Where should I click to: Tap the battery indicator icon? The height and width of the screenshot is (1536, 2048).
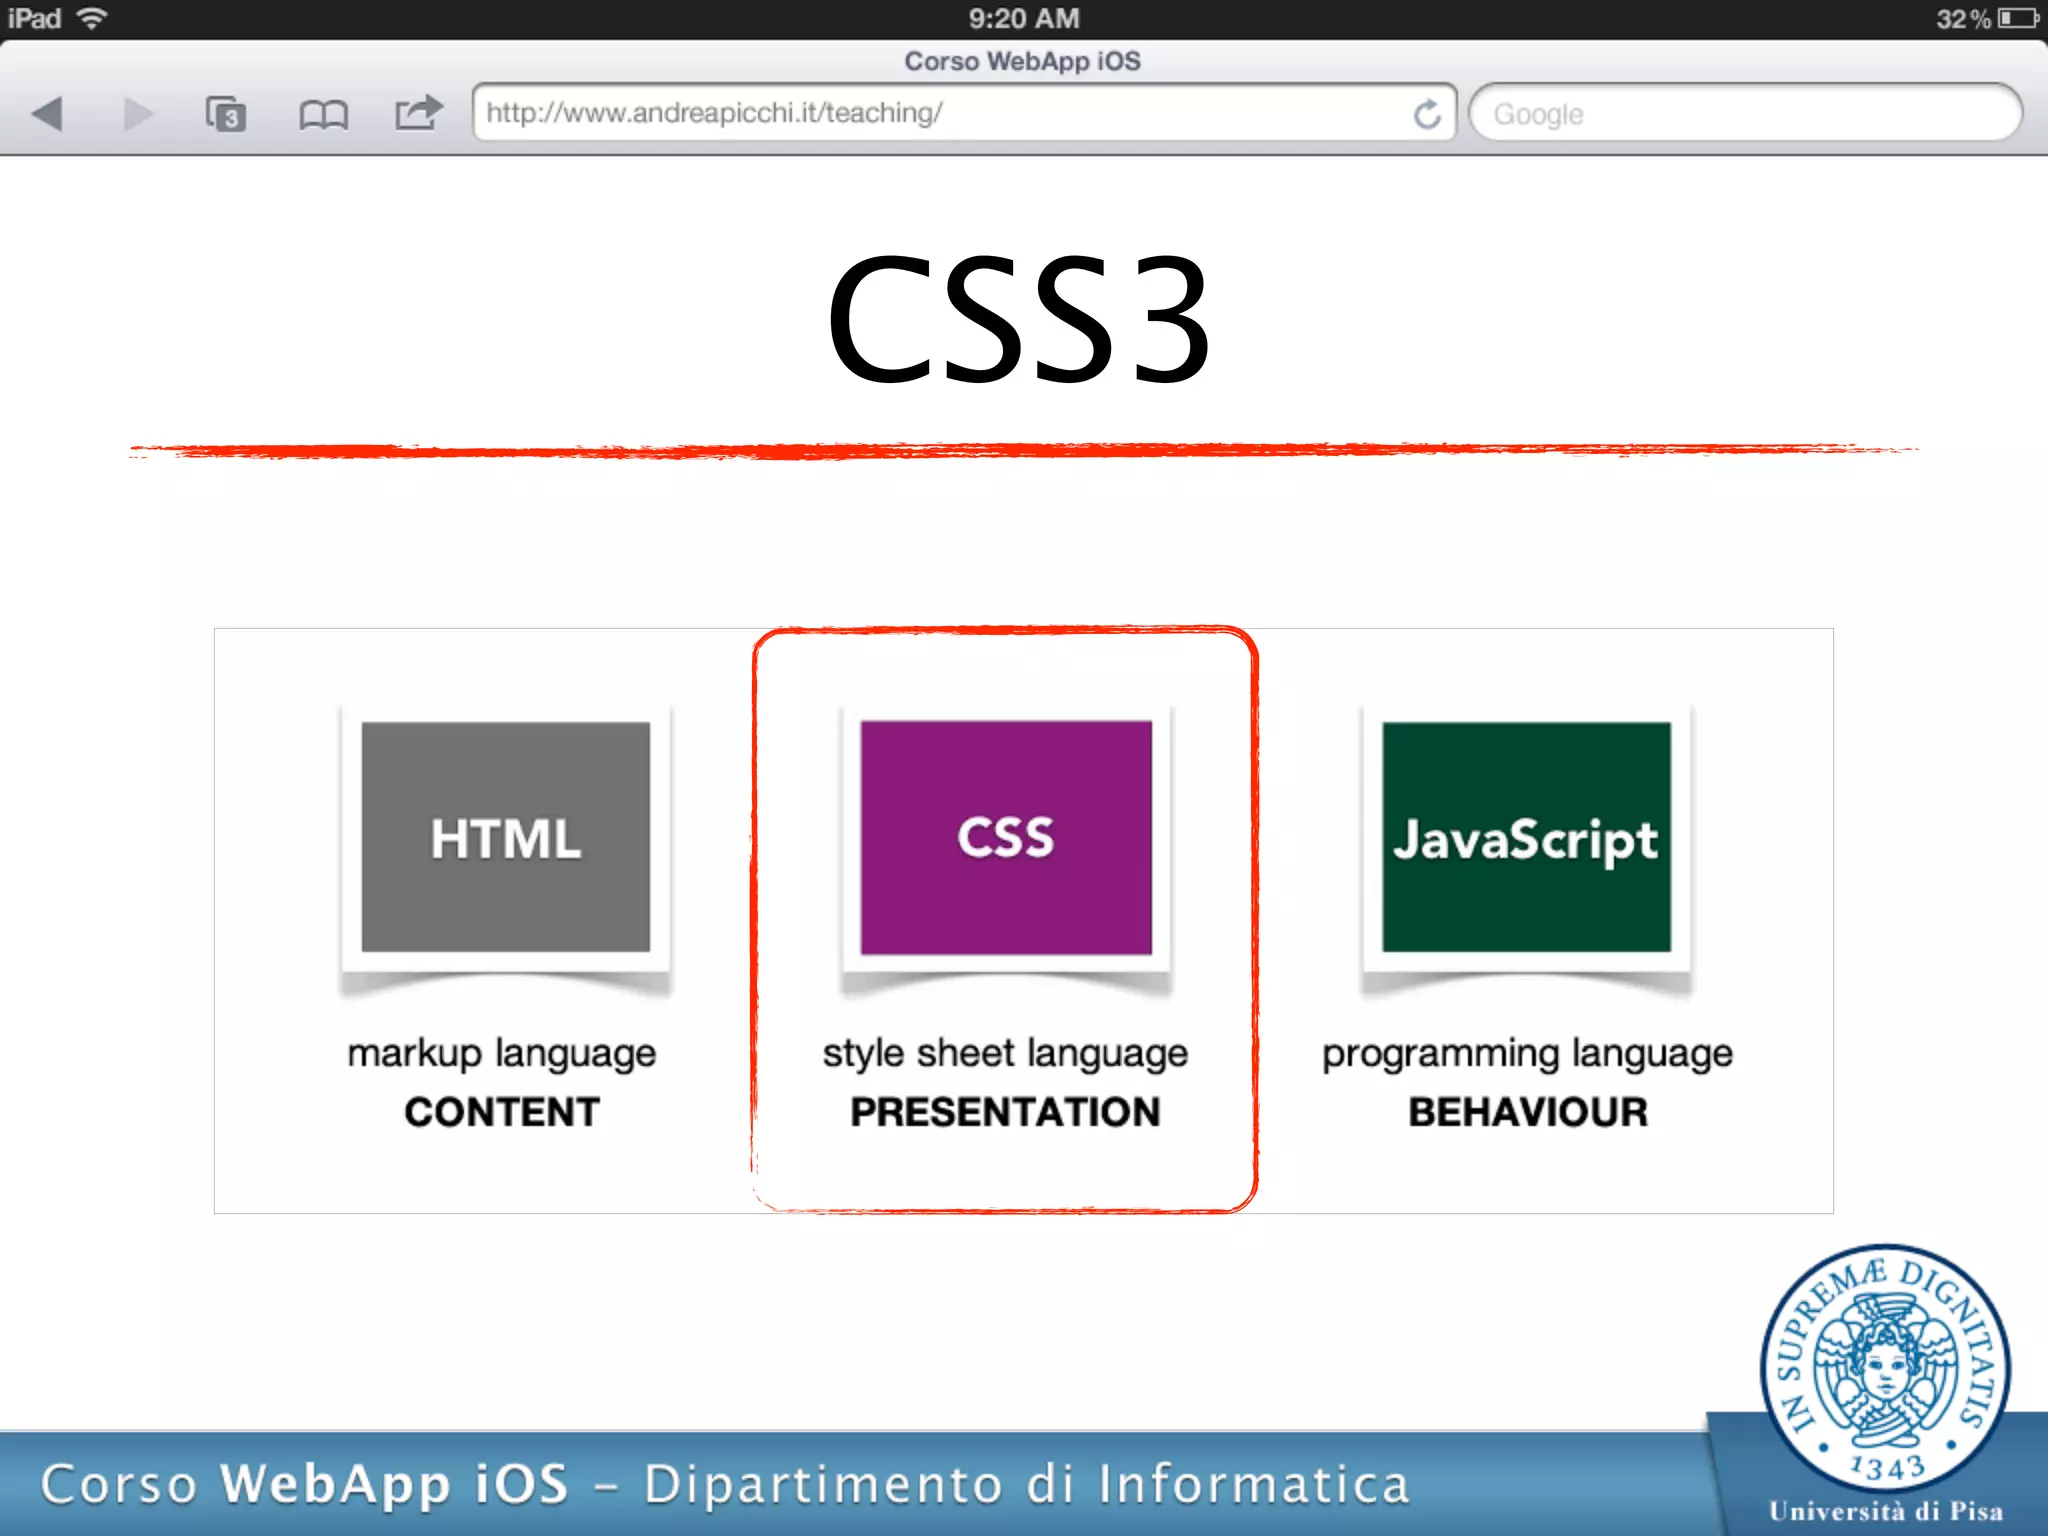[x=2018, y=18]
